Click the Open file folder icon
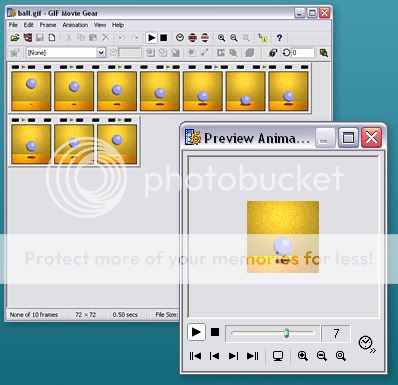The width and height of the screenshot is (398, 385). pyautogui.click(x=15, y=38)
